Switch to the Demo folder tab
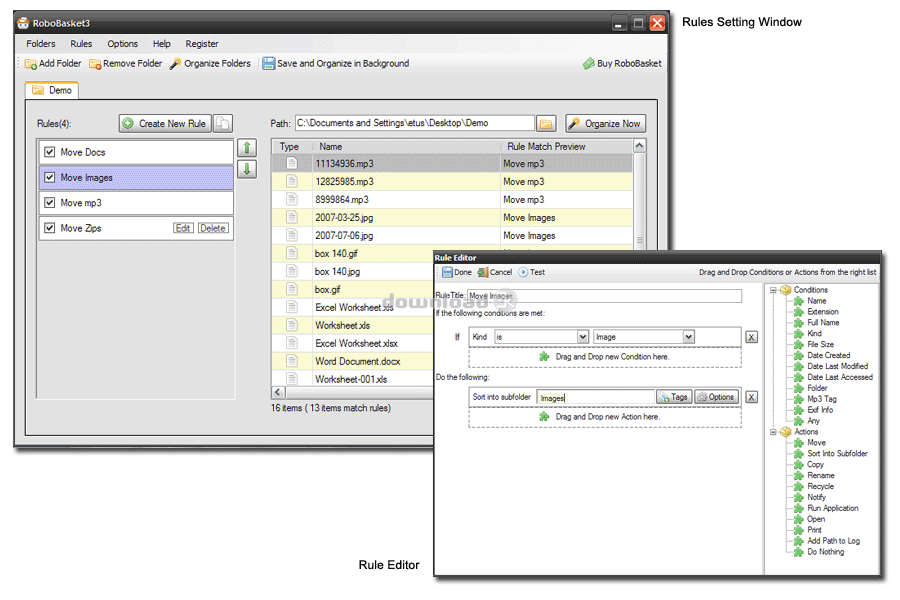This screenshot has height=600, width=900. click(52, 90)
